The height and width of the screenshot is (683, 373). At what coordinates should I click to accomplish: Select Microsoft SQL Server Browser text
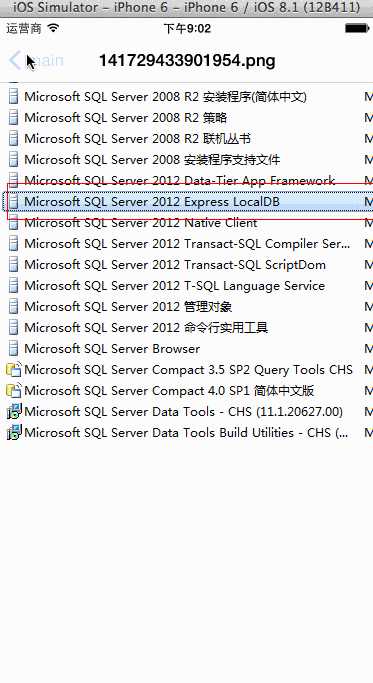coord(112,348)
